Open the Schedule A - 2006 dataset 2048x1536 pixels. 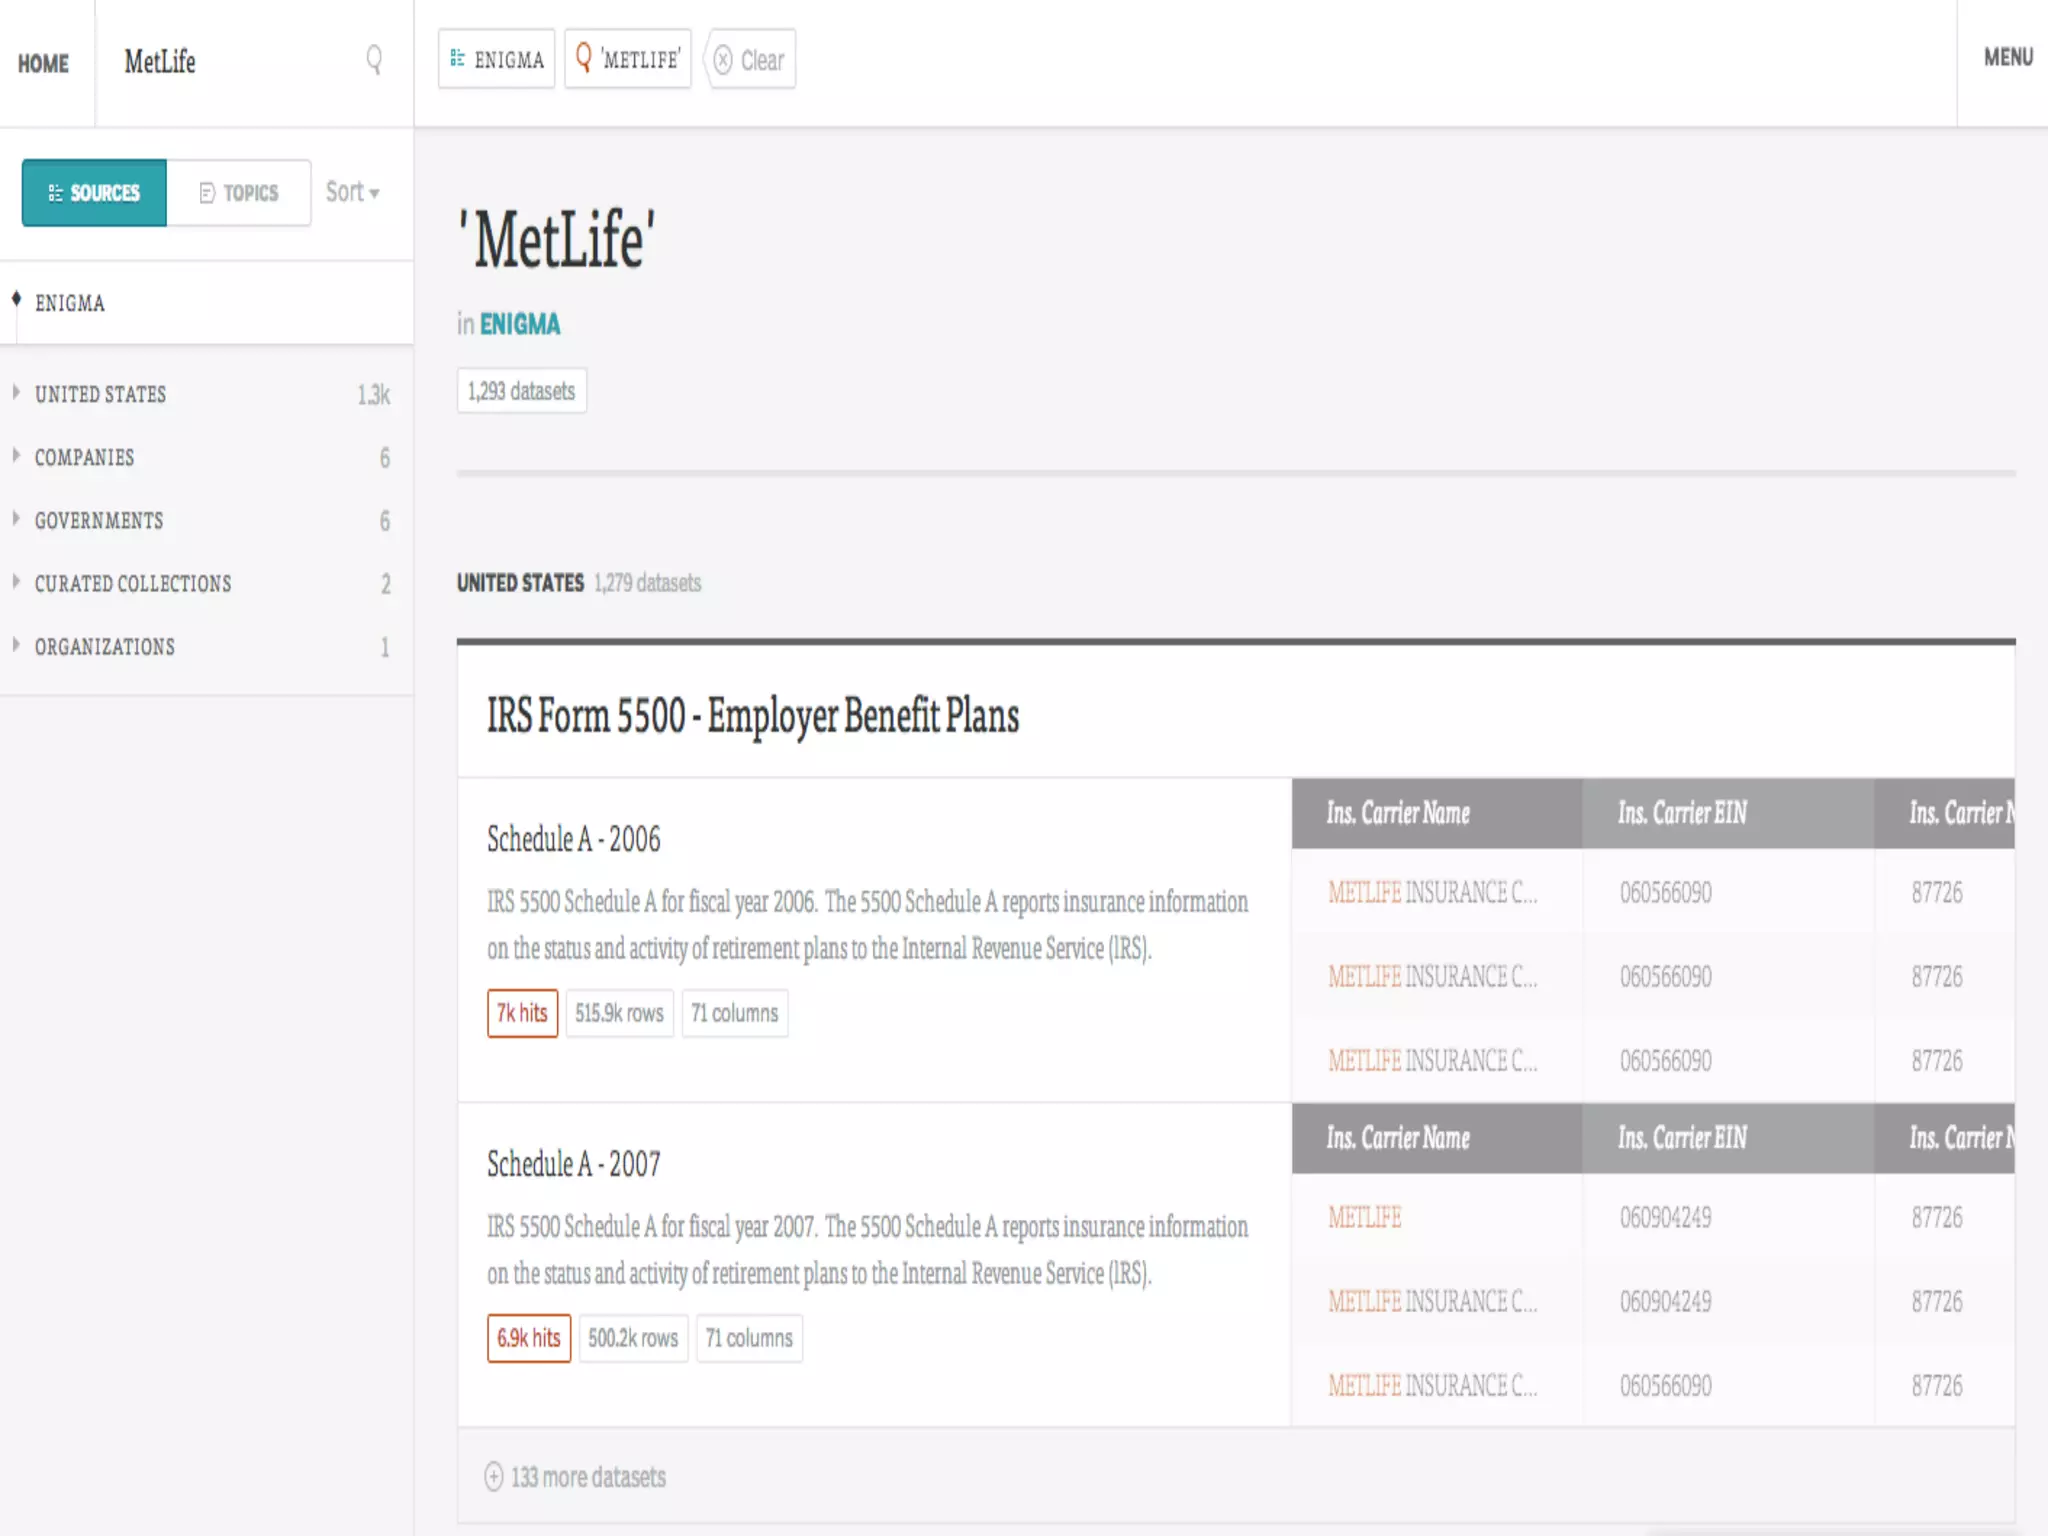point(573,839)
